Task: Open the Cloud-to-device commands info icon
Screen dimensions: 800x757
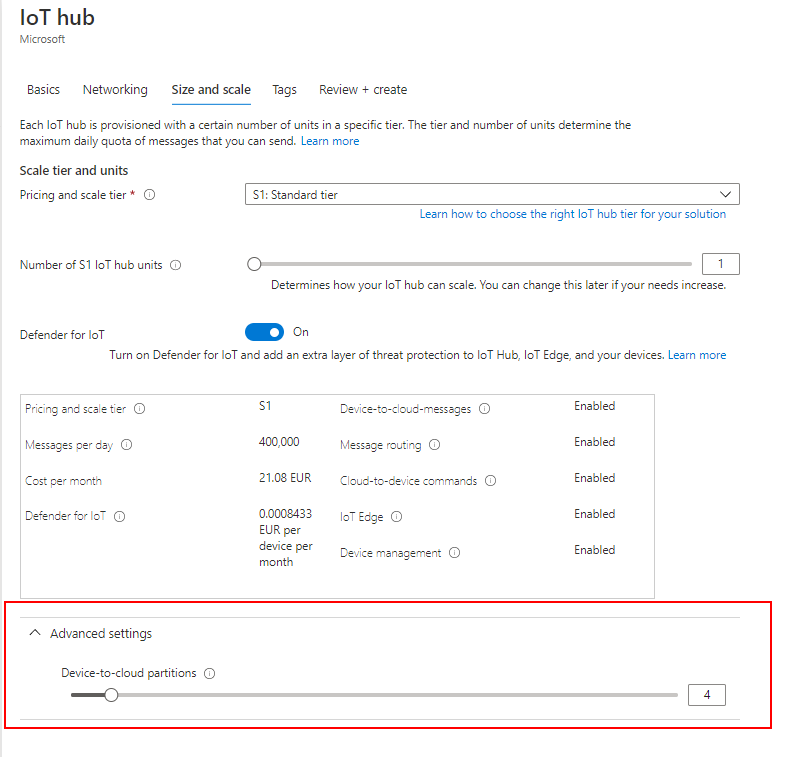Action: pos(491,478)
